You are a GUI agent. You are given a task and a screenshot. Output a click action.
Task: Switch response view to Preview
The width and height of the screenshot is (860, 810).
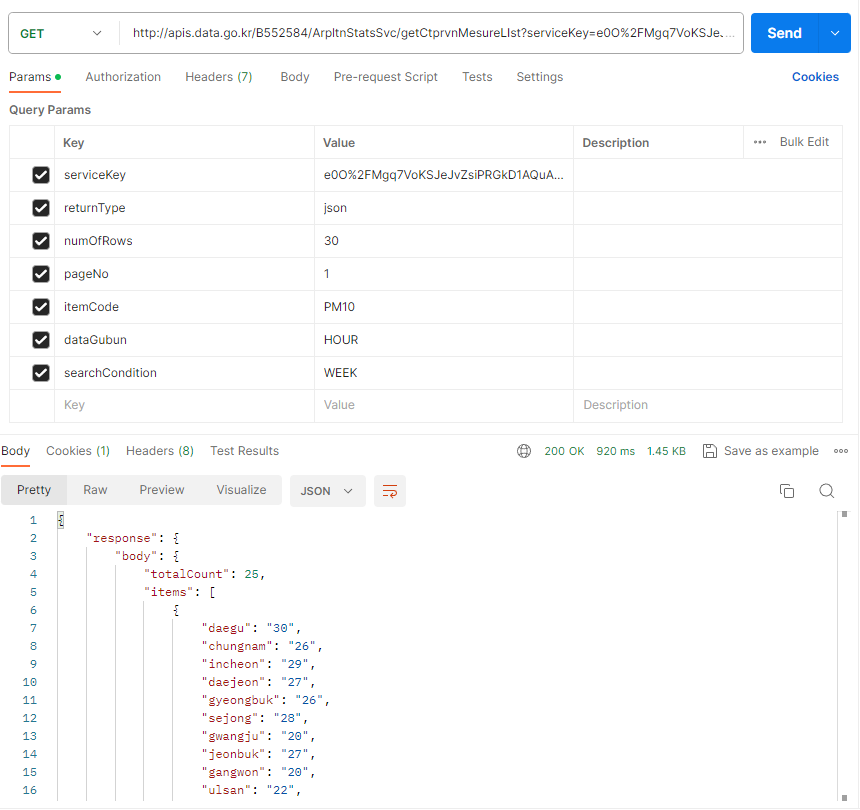162,490
